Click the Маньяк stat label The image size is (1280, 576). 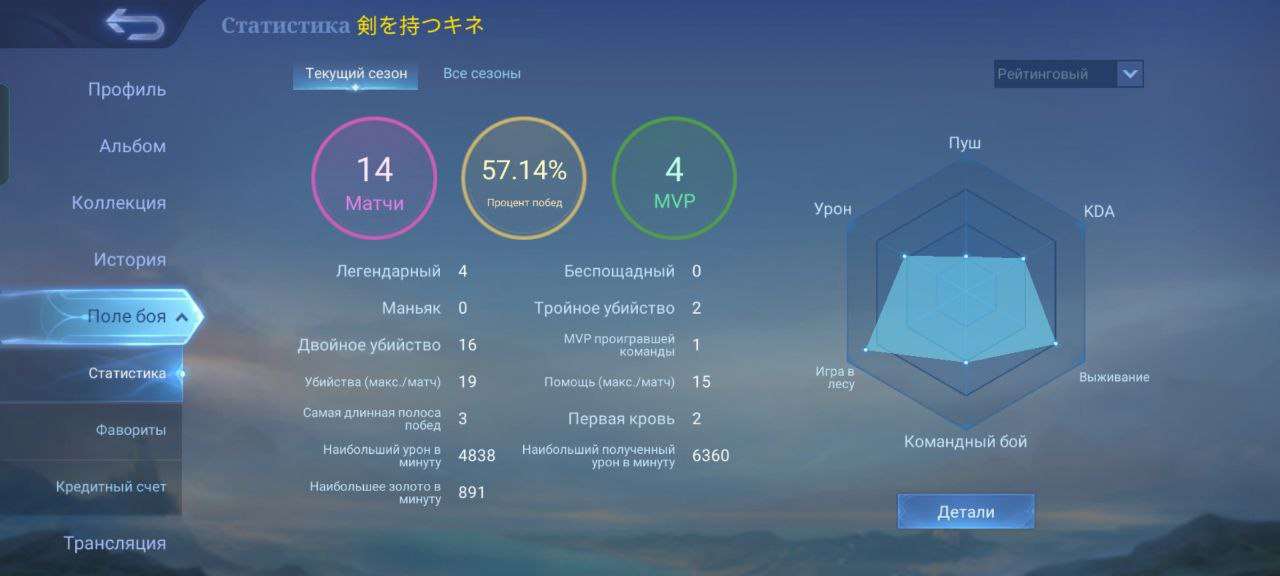[411, 308]
